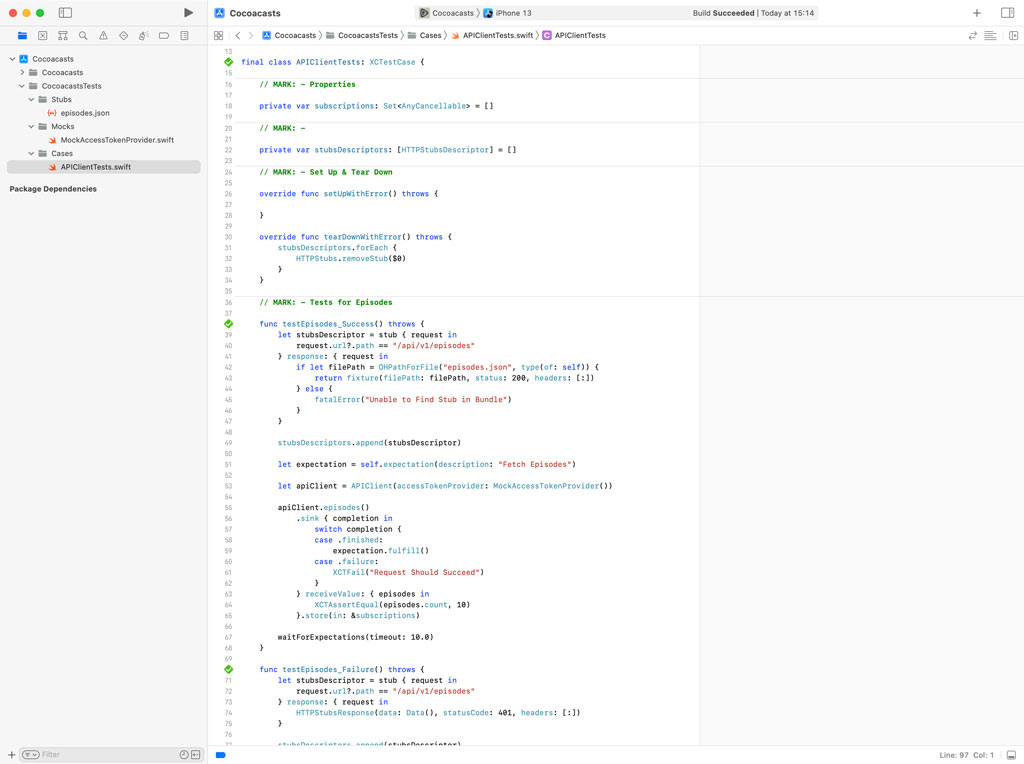
Task: Show the Breakpoint navigator icon
Action: click(163, 35)
